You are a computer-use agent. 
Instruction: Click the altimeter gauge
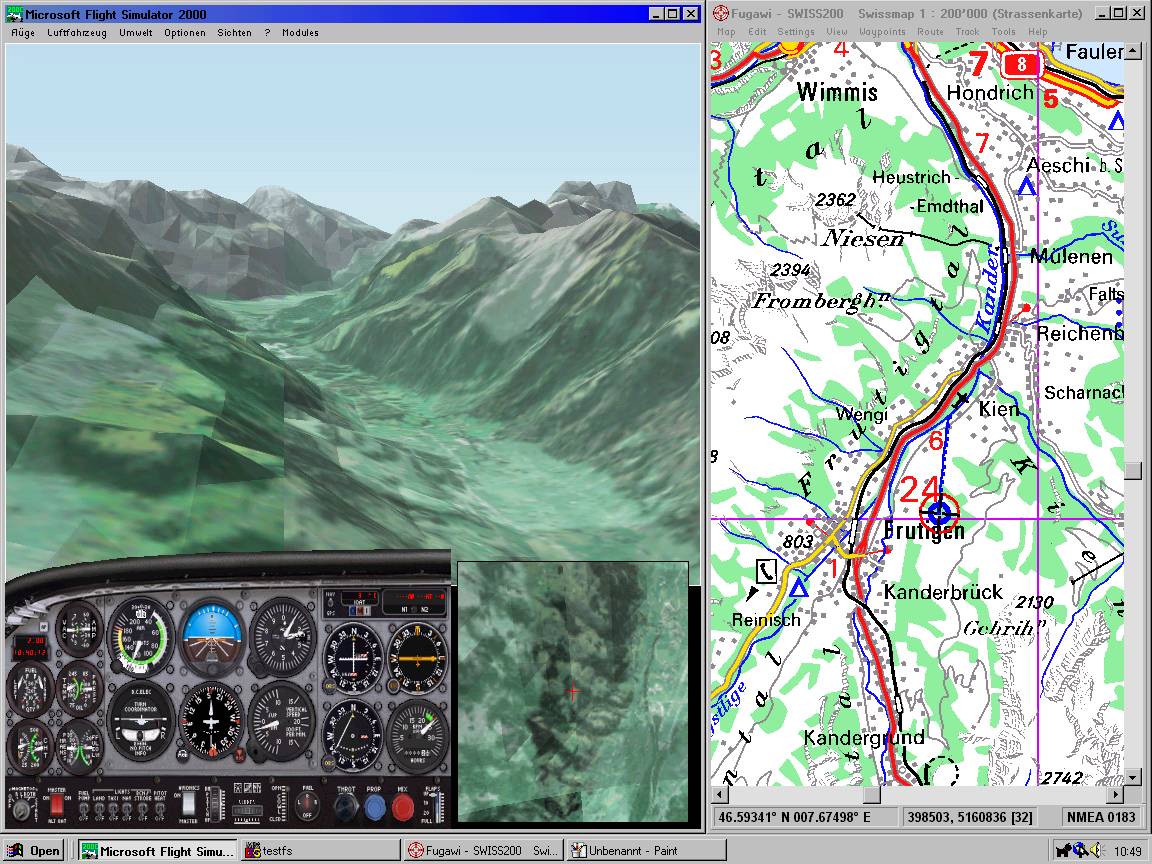pos(281,635)
